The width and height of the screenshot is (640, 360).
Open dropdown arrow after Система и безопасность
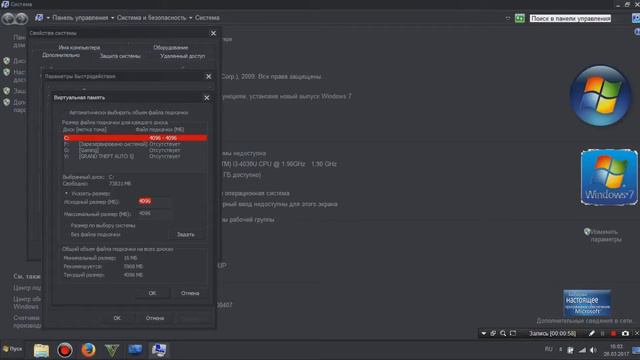(191, 18)
